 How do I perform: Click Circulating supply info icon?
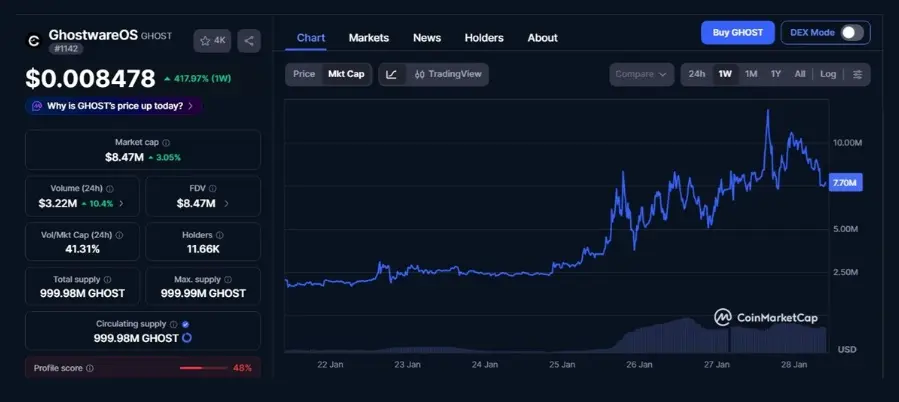(174, 324)
